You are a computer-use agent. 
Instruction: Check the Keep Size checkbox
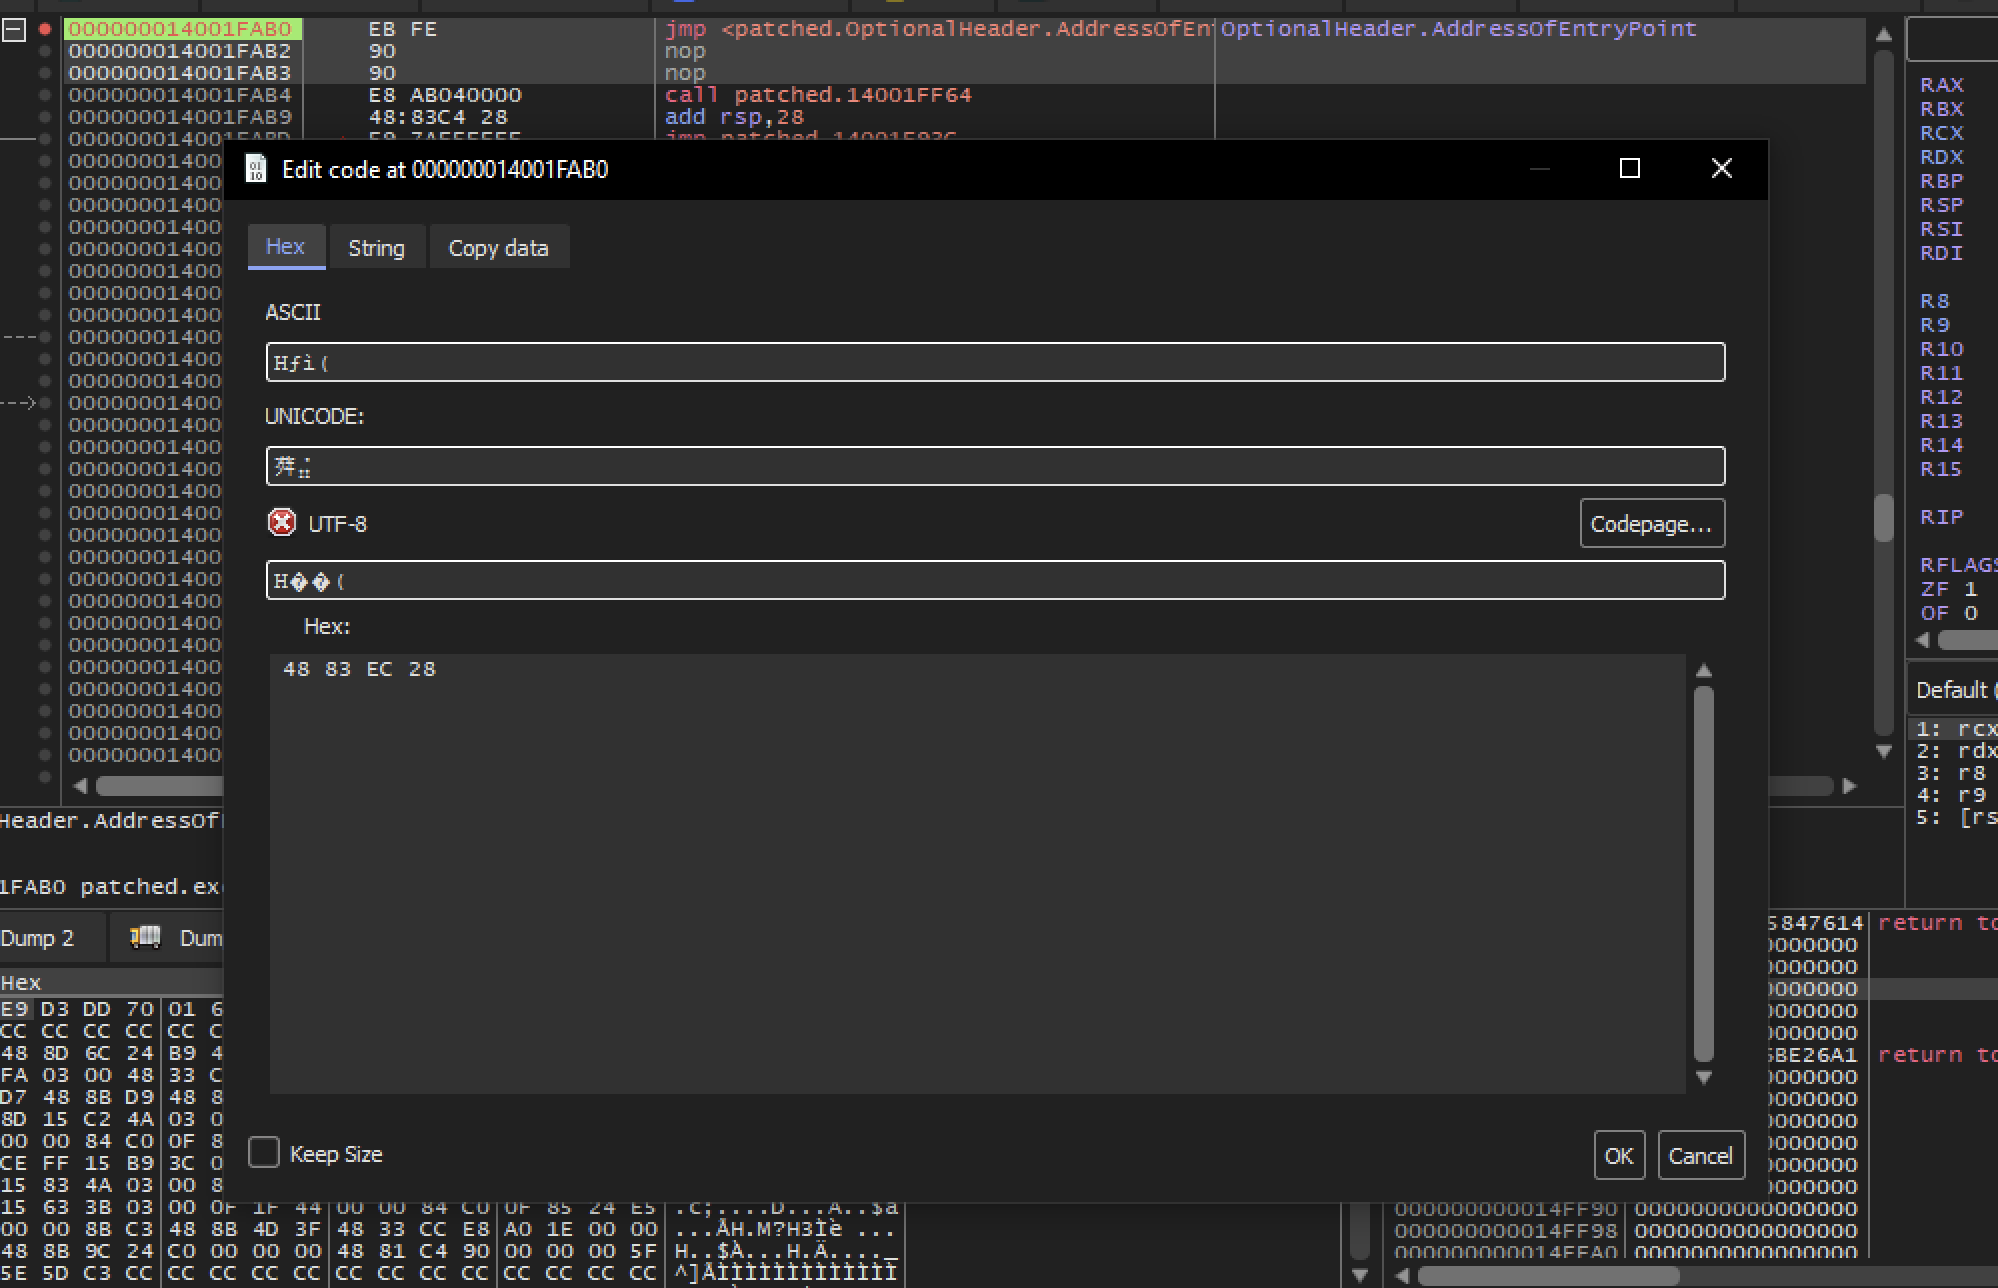pyautogui.click(x=264, y=1152)
